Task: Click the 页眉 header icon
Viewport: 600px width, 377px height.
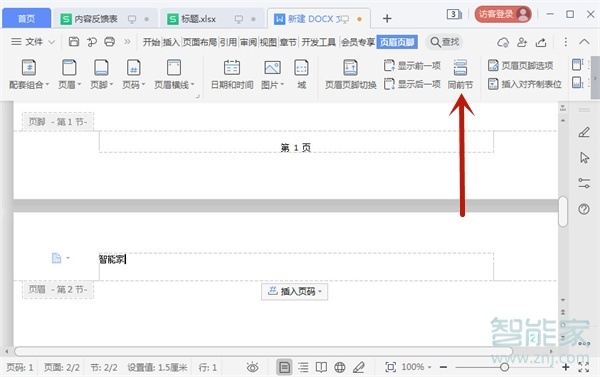Action: click(69, 68)
